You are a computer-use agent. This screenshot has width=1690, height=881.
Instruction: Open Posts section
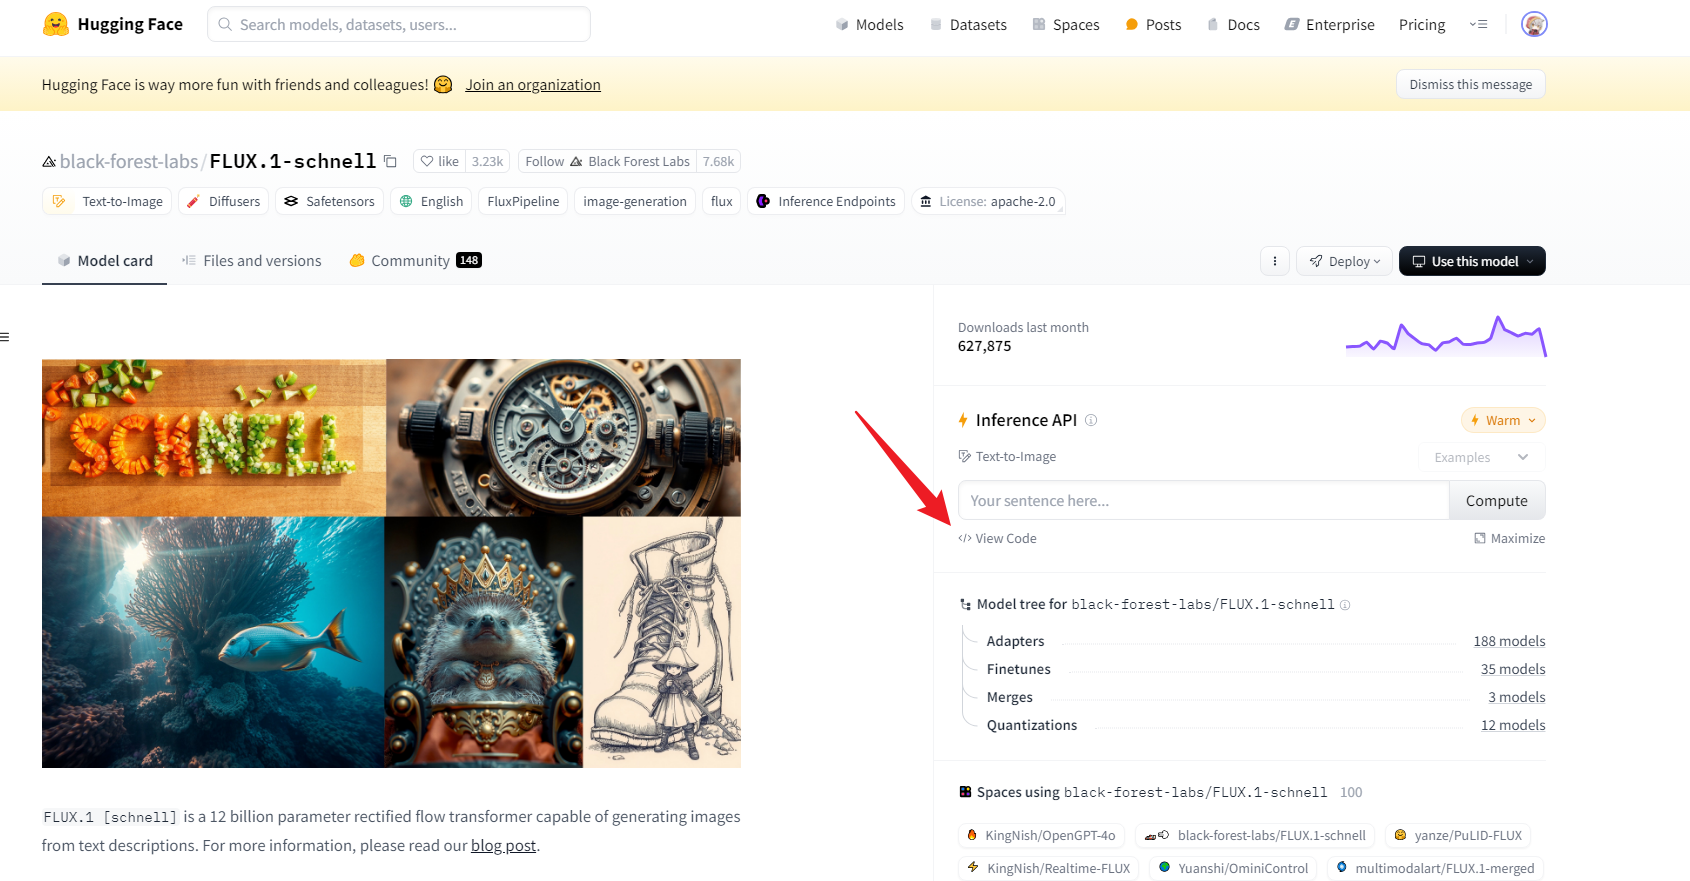1153,24
